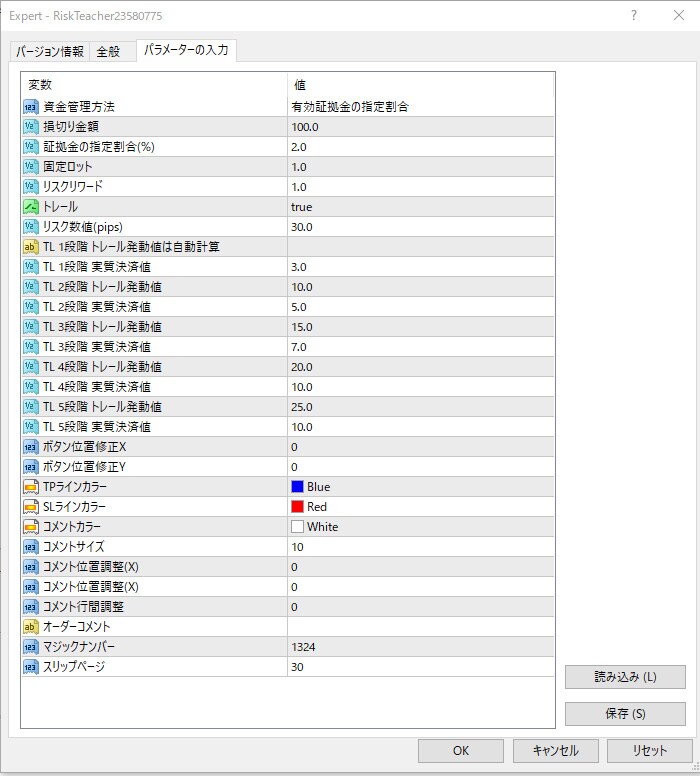Click the icon beside TL 4段階 トレール発動値
700x776 pixels.
pyautogui.click(x=31, y=367)
